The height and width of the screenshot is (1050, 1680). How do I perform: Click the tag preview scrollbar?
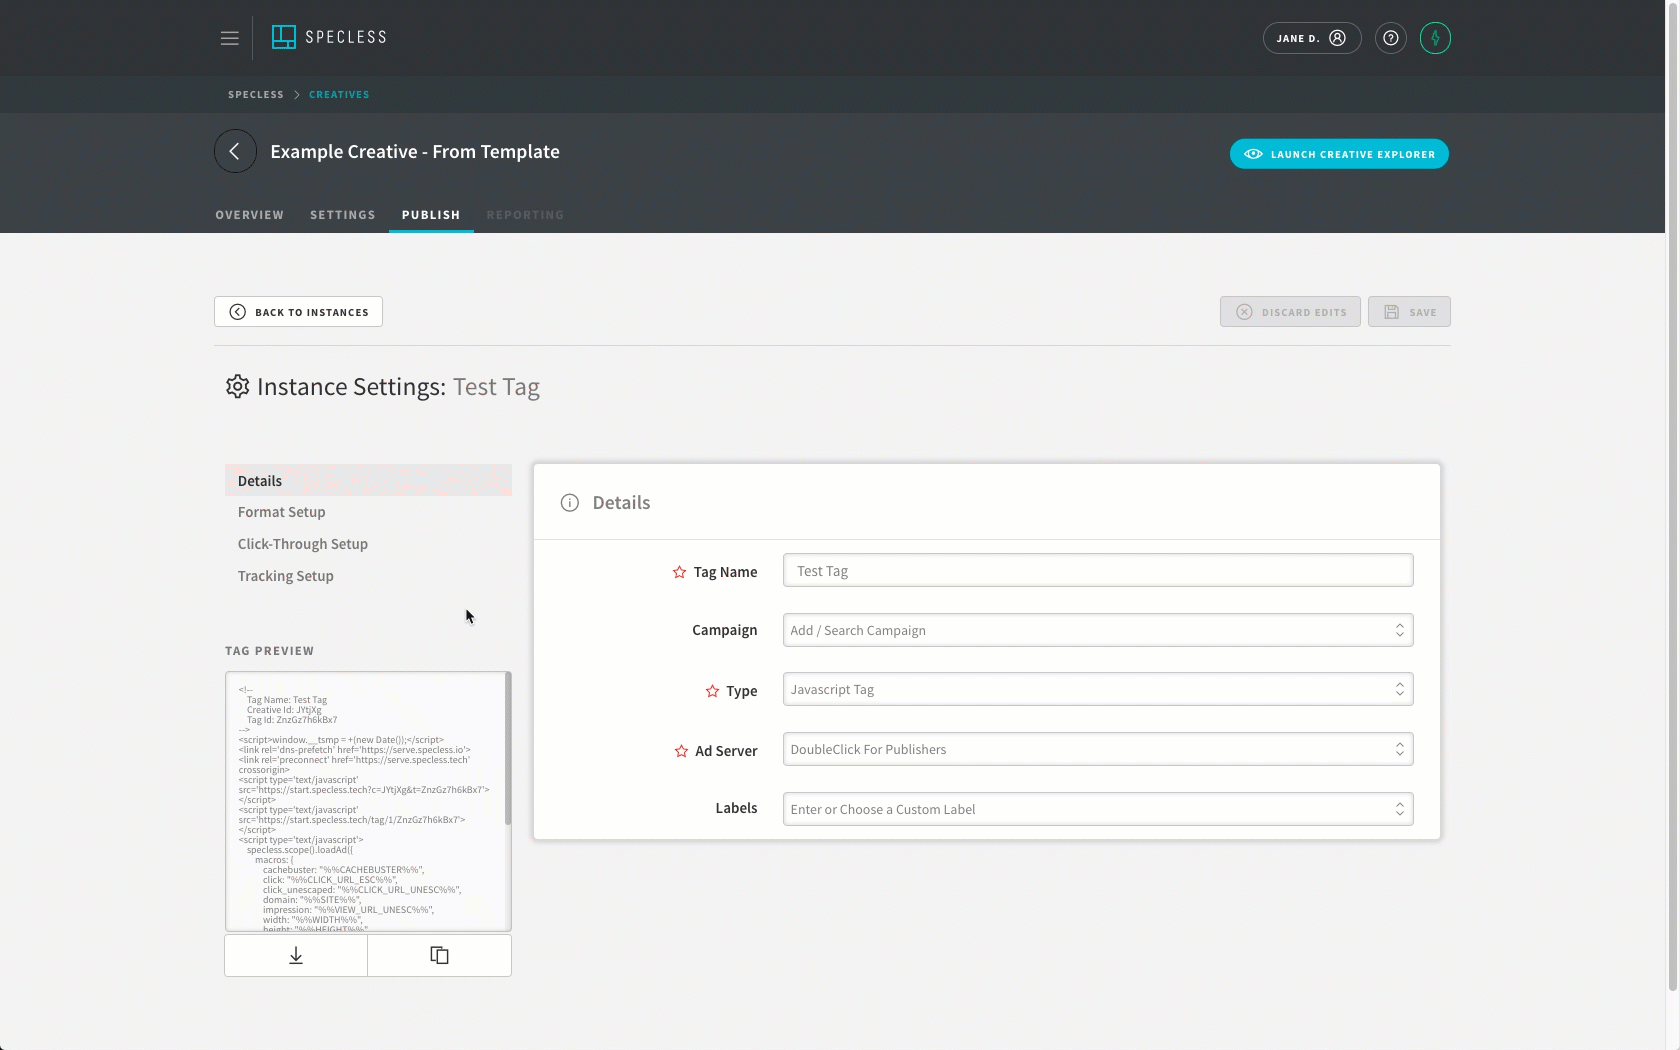coord(508,748)
